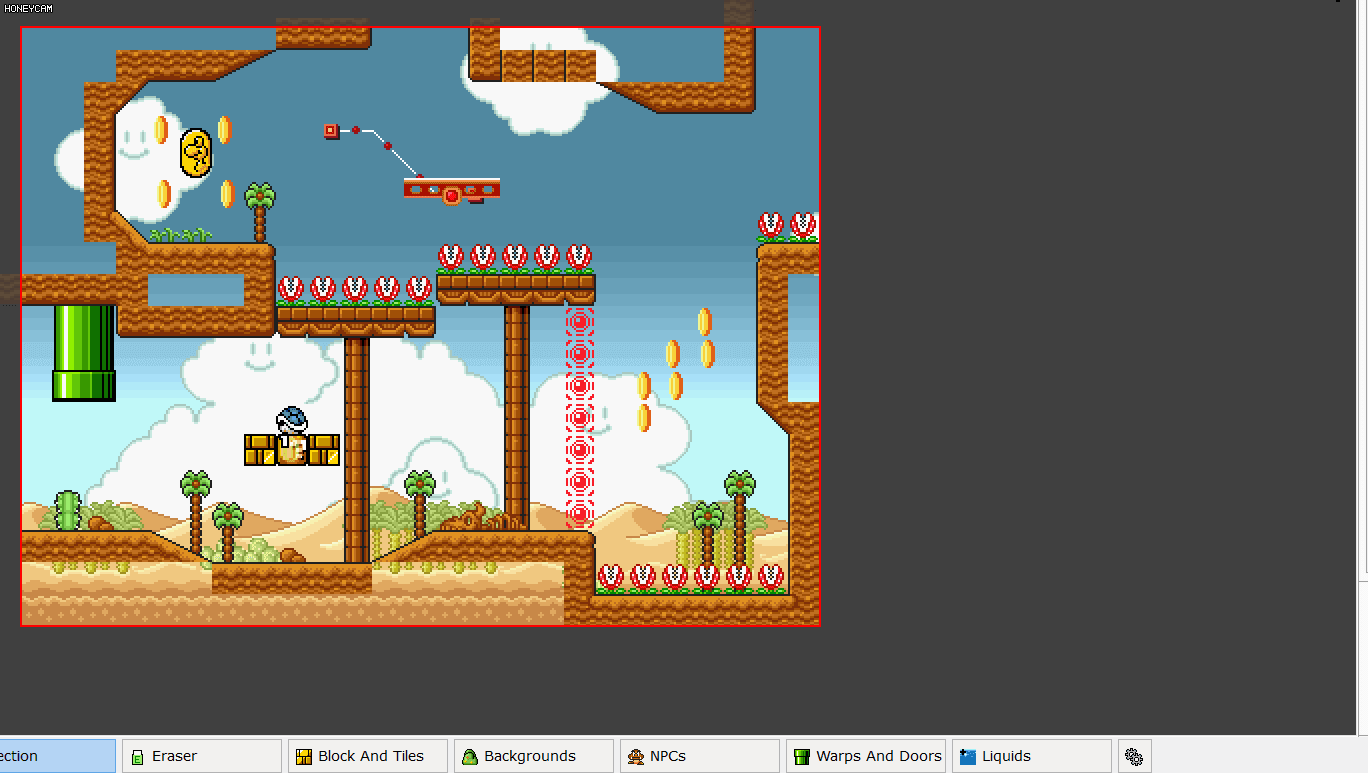
Task: Open the Warps And Doors panel
Action: coord(866,756)
